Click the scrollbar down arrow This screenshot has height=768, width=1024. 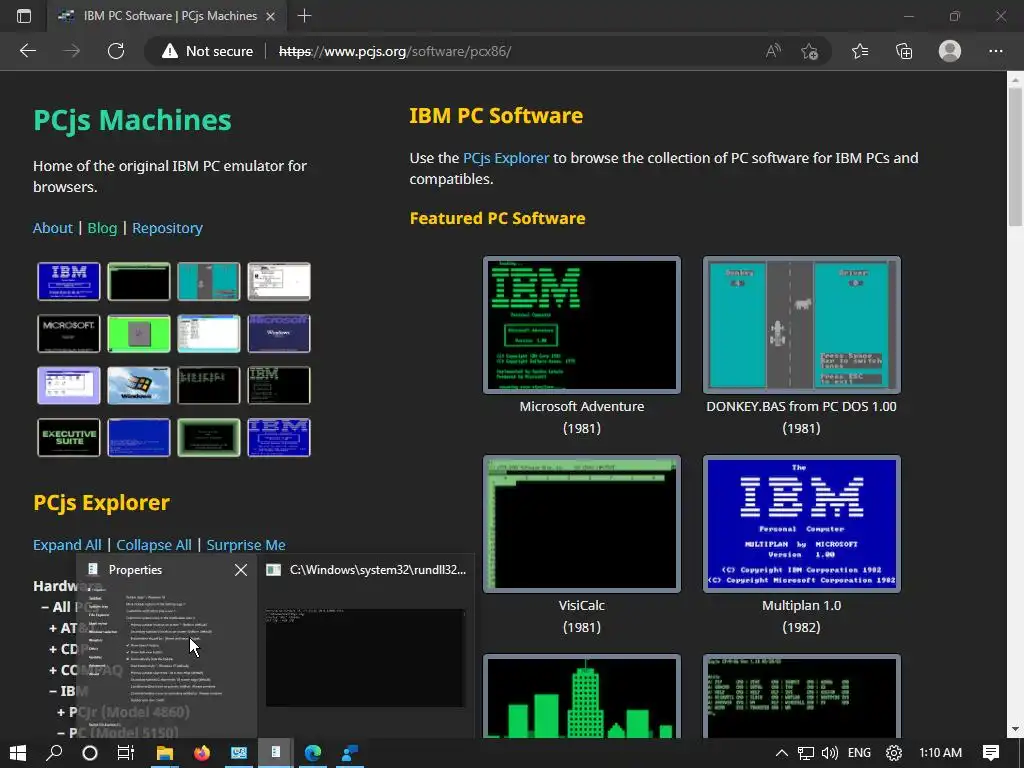(1015, 729)
